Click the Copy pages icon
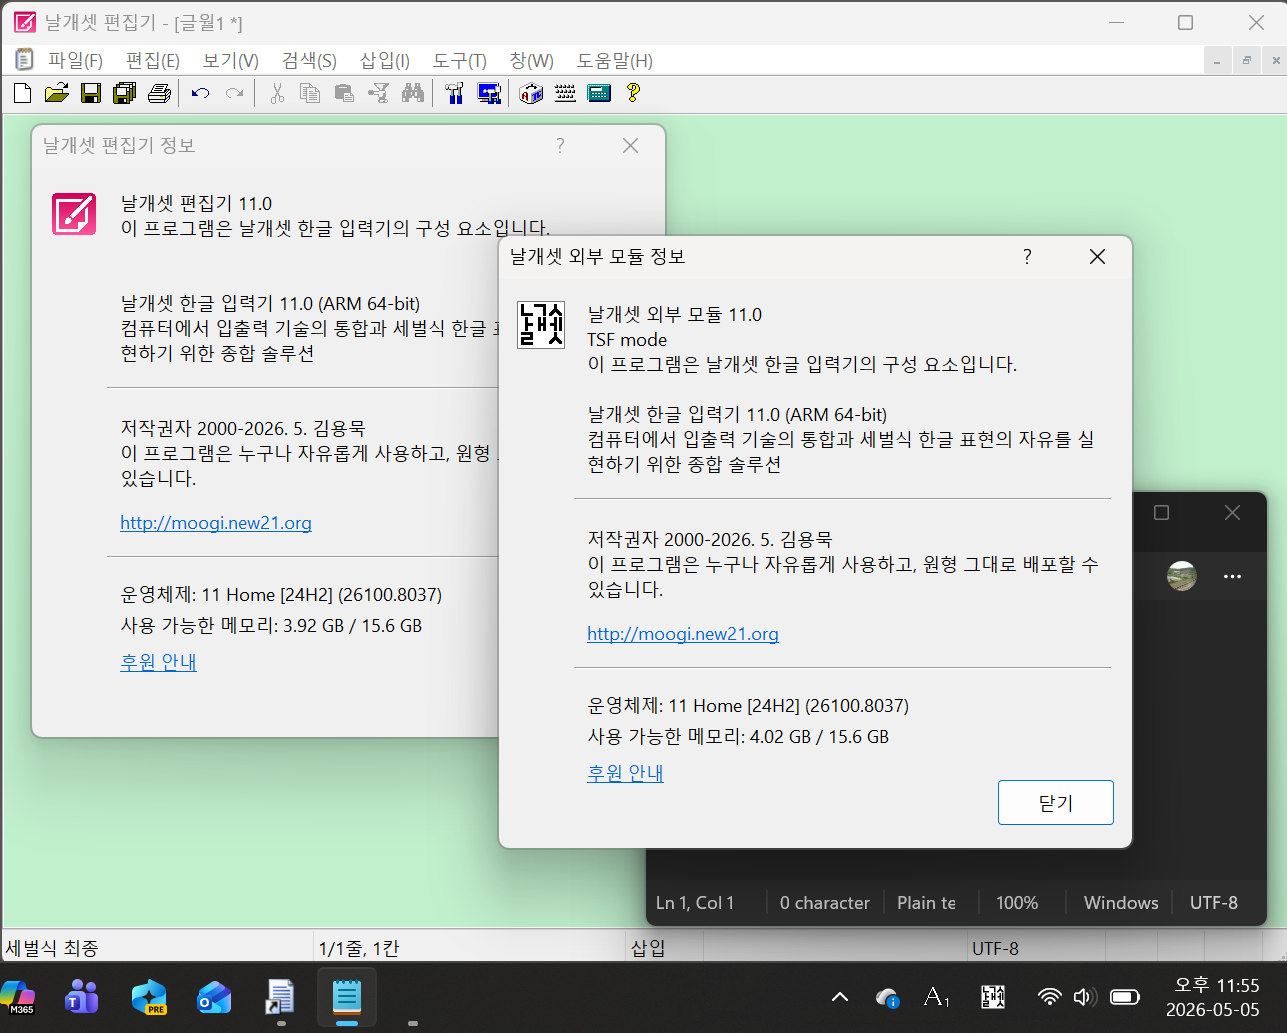 310,94
